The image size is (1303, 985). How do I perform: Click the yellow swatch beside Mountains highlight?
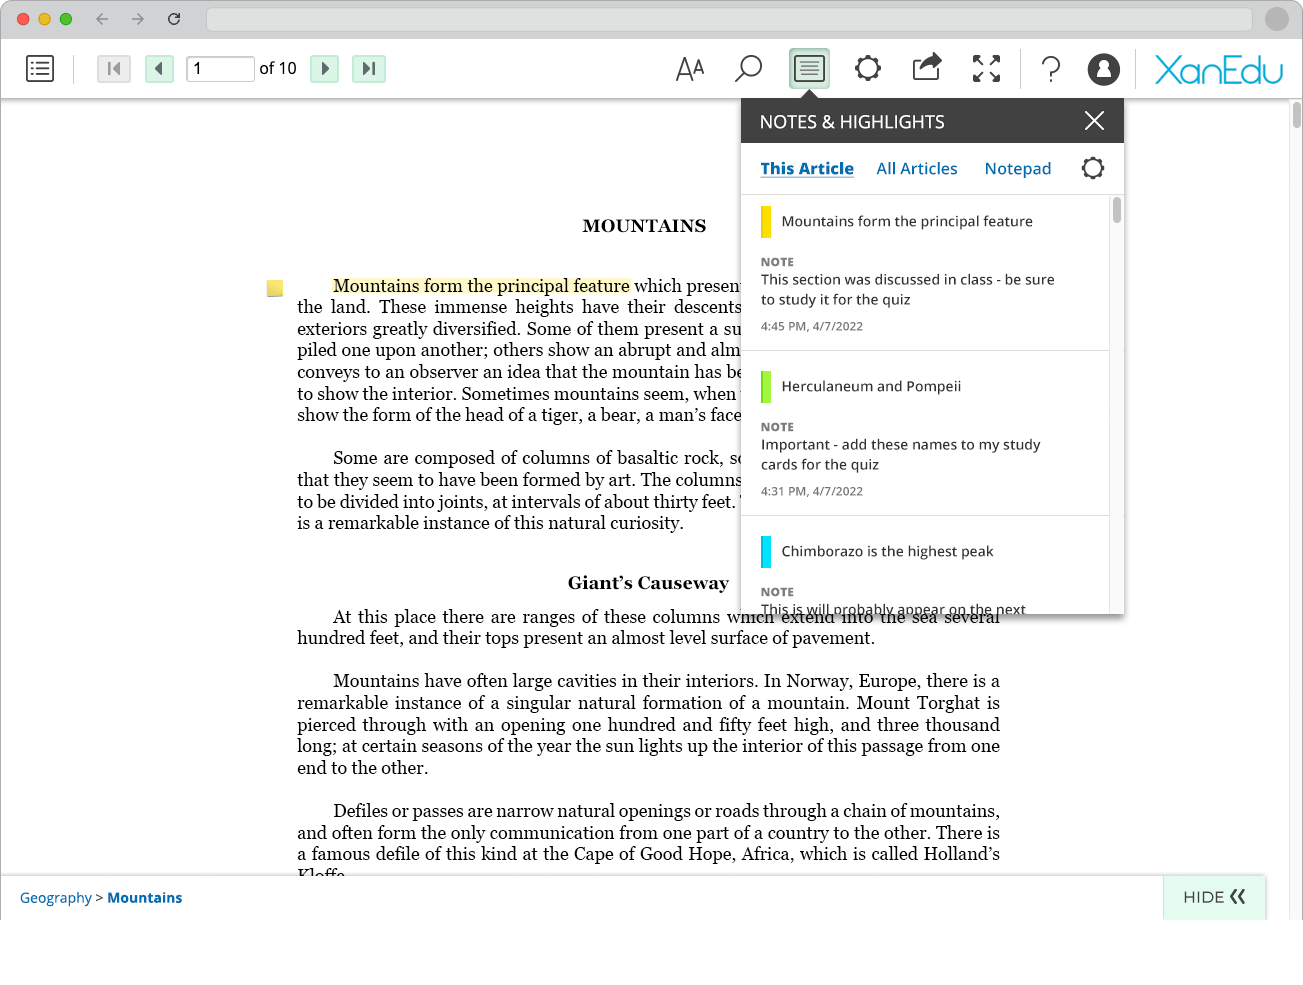766,221
